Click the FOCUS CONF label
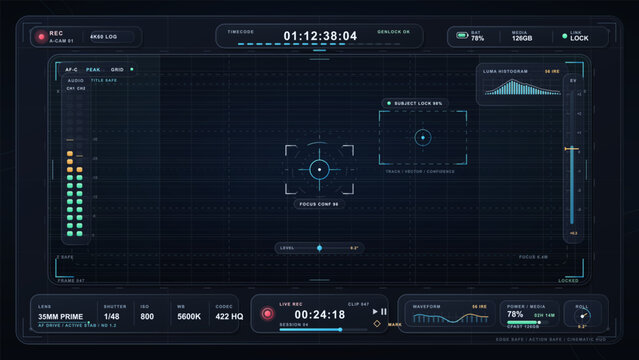Viewport: 639px width, 360px height. [319, 204]
